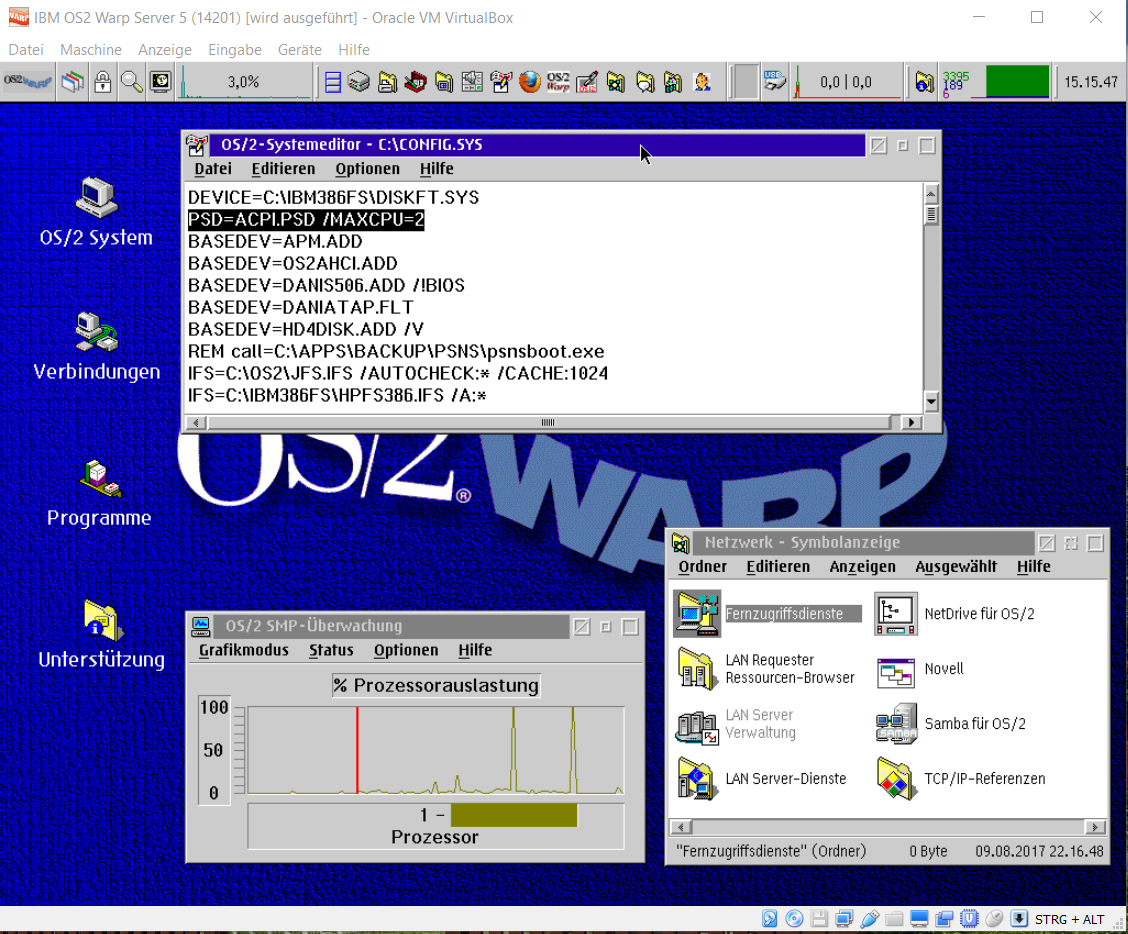
Task: Open the OS/2 Warp red logo icon
Action: tap(558, 82)
